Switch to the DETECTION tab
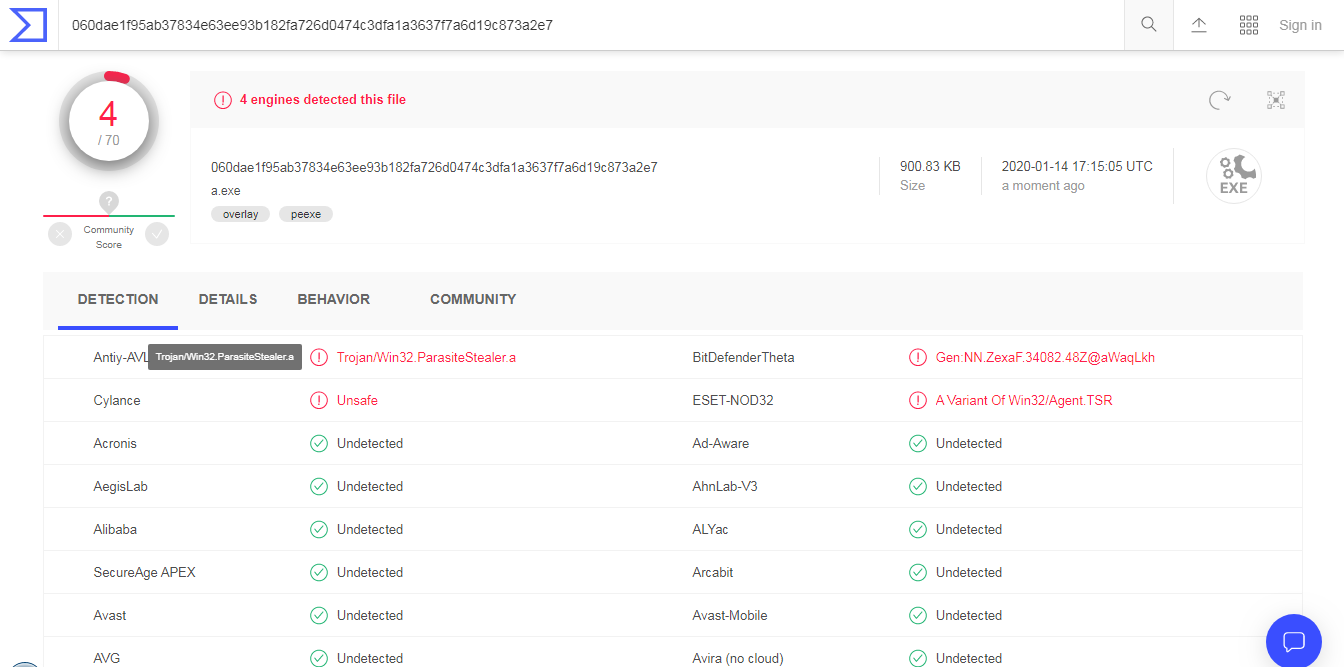This screenshot has height=667, width=1344. (118, 299)
